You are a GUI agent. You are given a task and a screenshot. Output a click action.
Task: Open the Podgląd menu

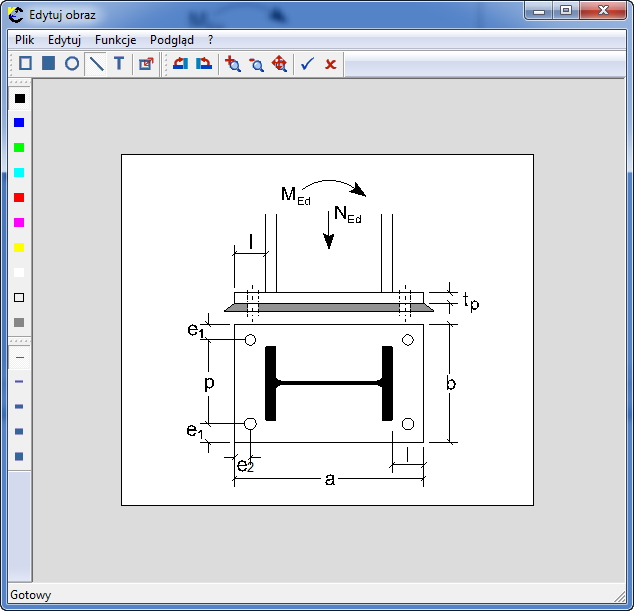pyautogui.click(x=172, y=40)
